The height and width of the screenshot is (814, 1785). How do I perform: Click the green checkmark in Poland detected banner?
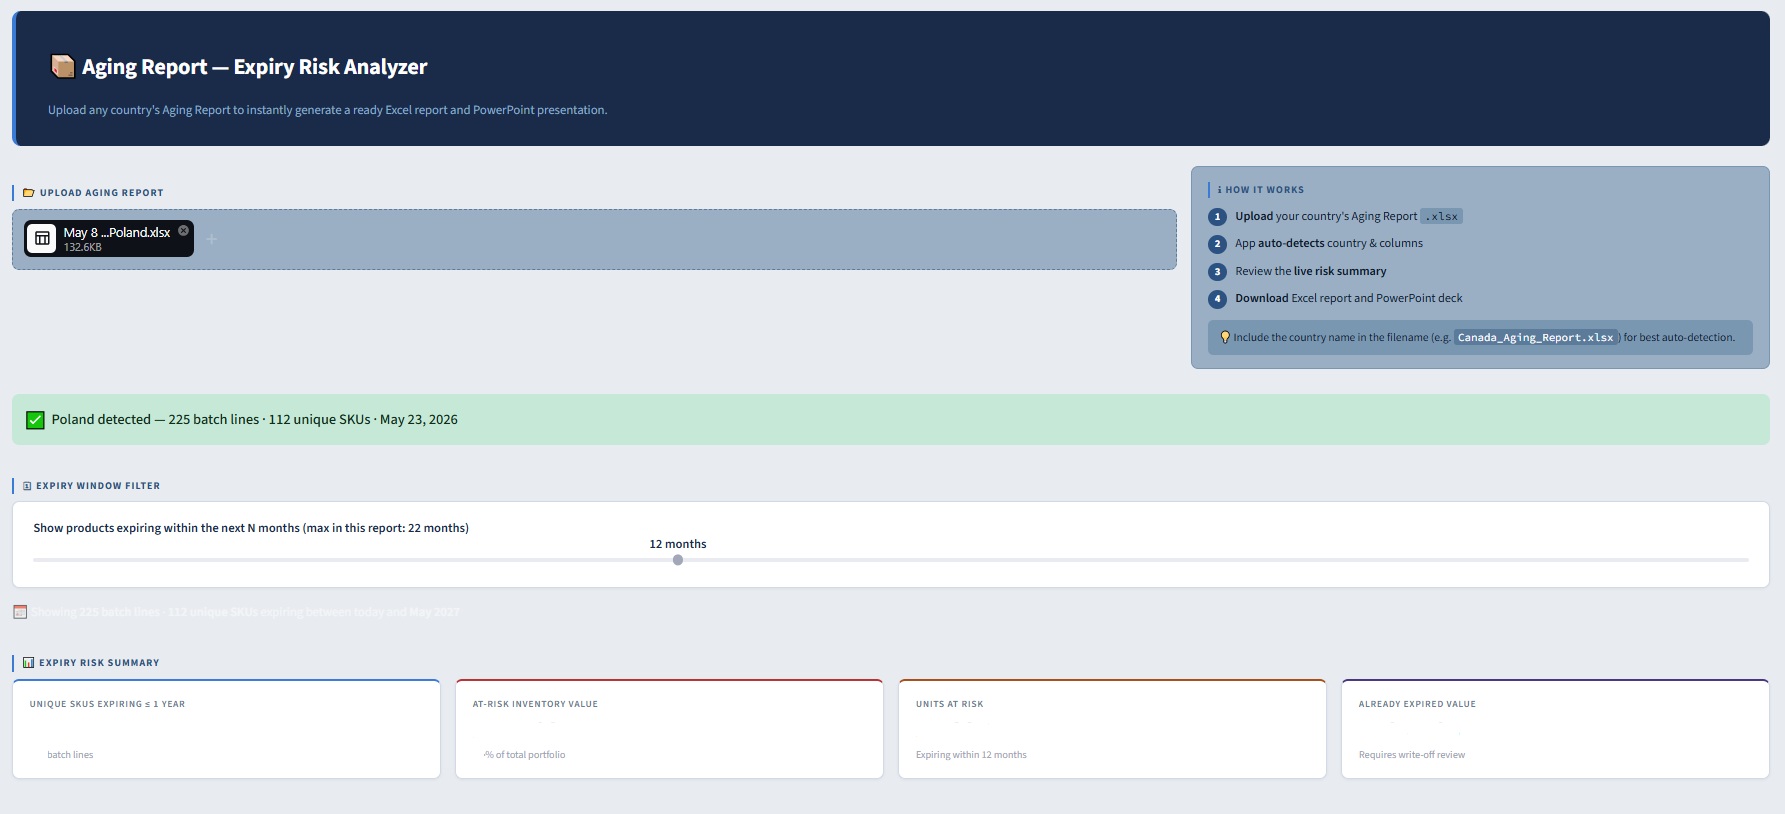(x=35, y=420)
